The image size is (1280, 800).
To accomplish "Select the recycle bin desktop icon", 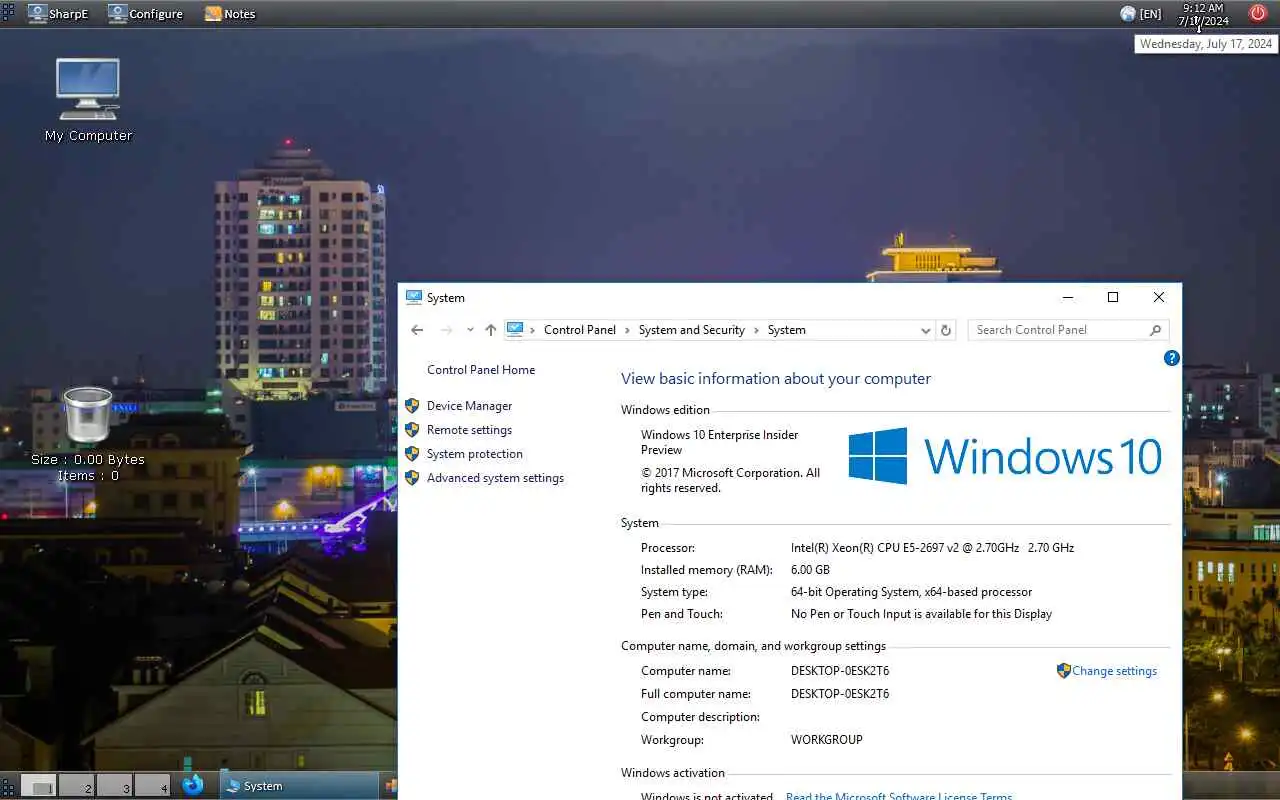I will pos(87,415).
